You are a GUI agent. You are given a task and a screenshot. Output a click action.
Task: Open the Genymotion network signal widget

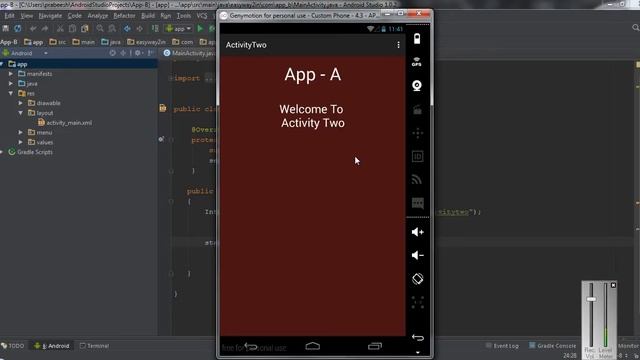click(417, 180)
